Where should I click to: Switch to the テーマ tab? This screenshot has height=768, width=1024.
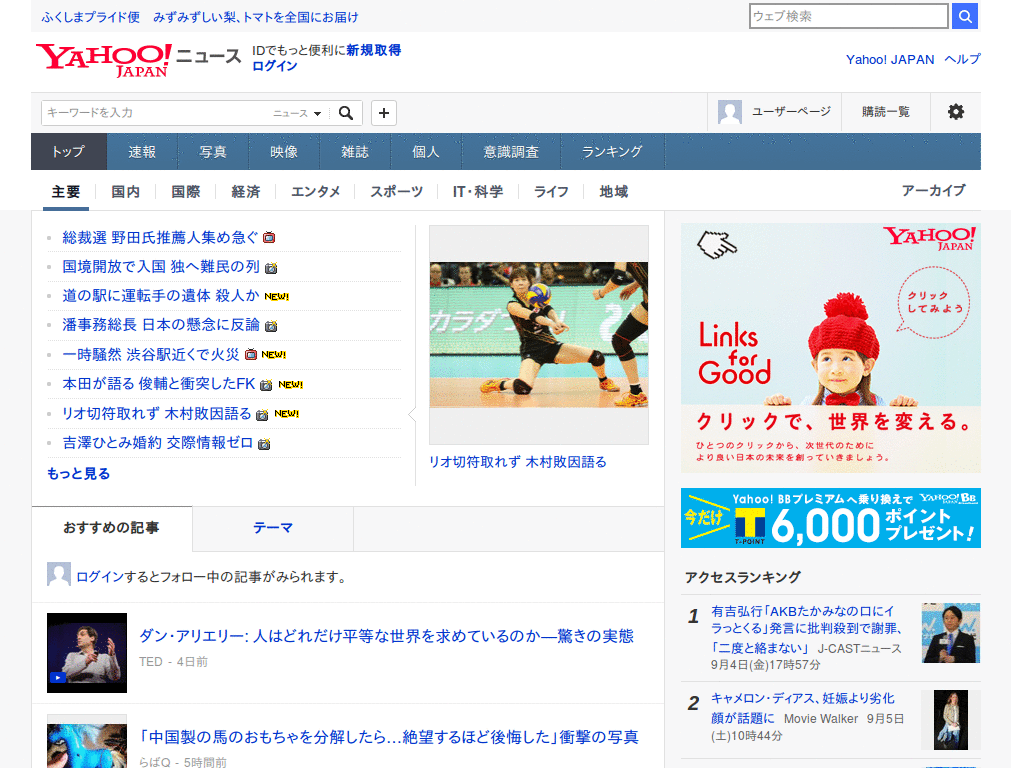coord(273,528)
